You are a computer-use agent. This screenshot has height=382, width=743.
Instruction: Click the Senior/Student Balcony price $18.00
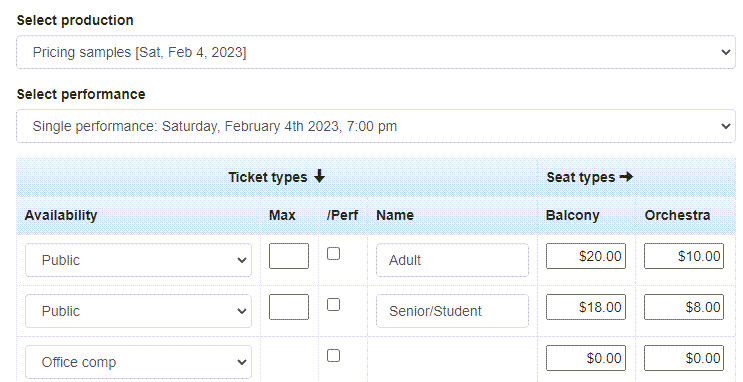click(586, 307)
